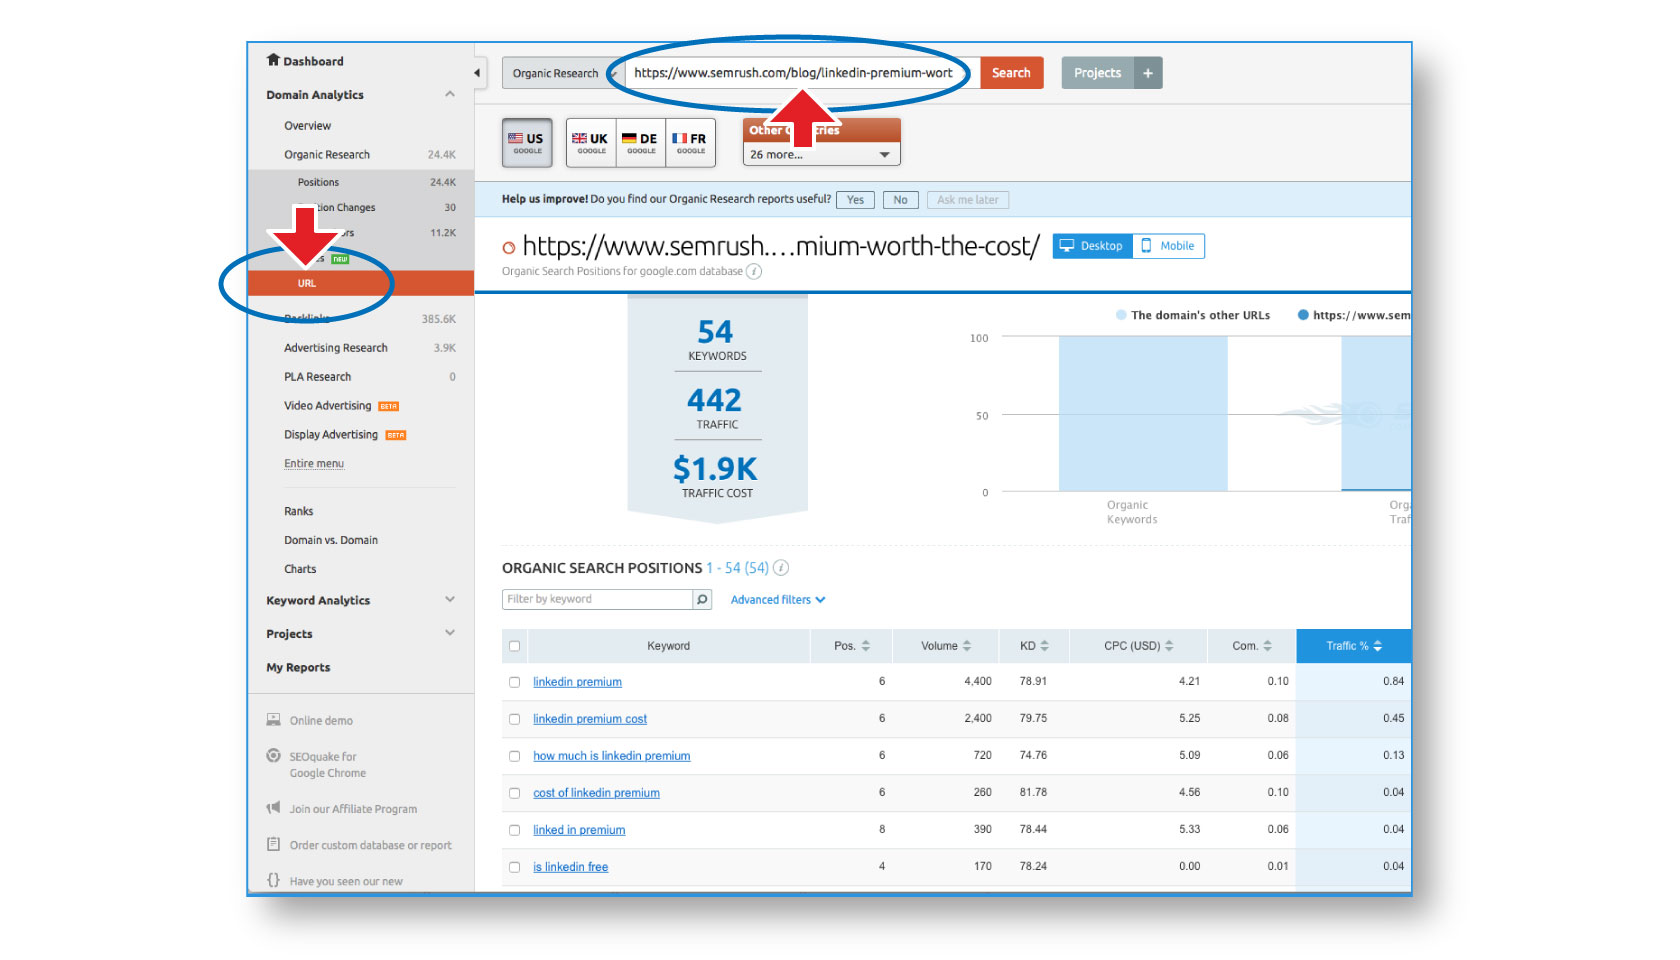
Task: Collapse the sidebar with the left arrow
Action: pos(477,73)
